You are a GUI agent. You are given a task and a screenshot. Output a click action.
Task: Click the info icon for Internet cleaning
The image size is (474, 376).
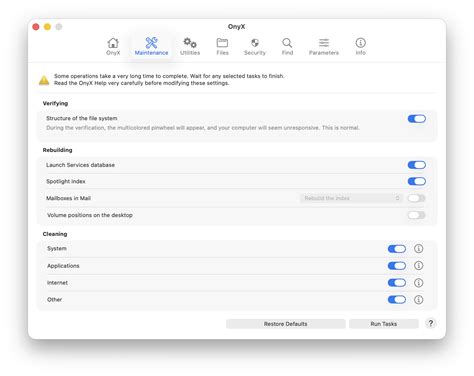[x=419, y=283]
